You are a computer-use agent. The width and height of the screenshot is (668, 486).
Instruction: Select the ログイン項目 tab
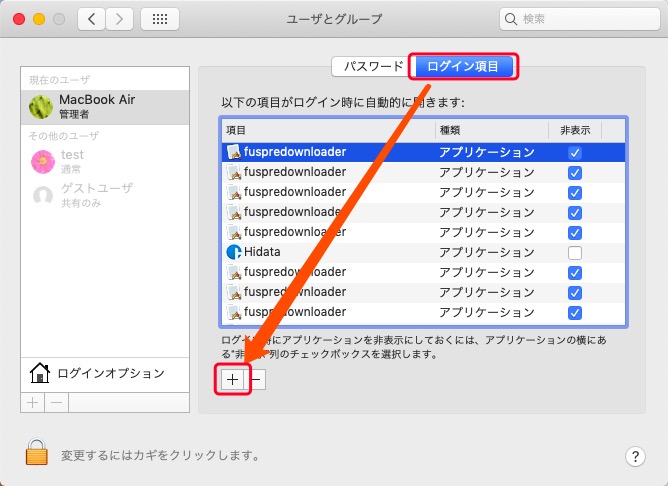click(x=463, y=66)
